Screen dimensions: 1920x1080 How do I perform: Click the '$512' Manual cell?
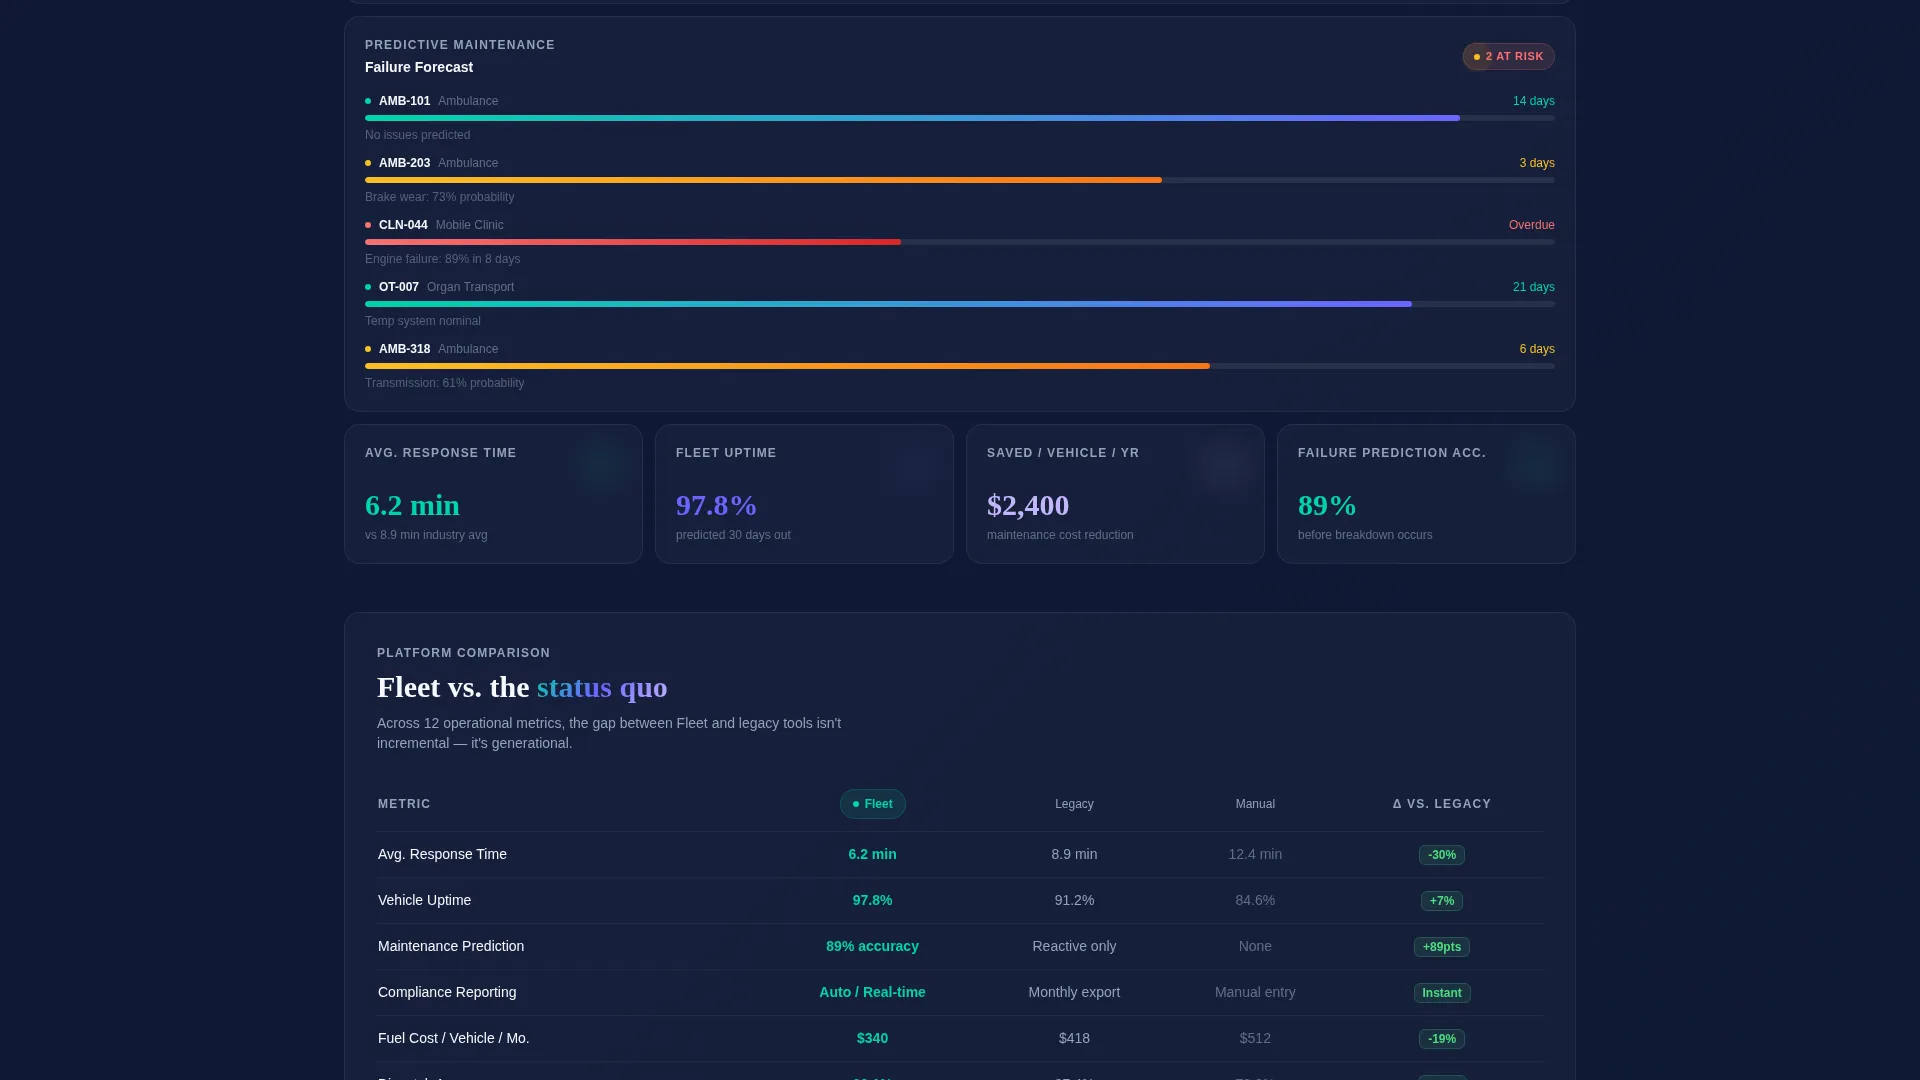point(1255,1038)
